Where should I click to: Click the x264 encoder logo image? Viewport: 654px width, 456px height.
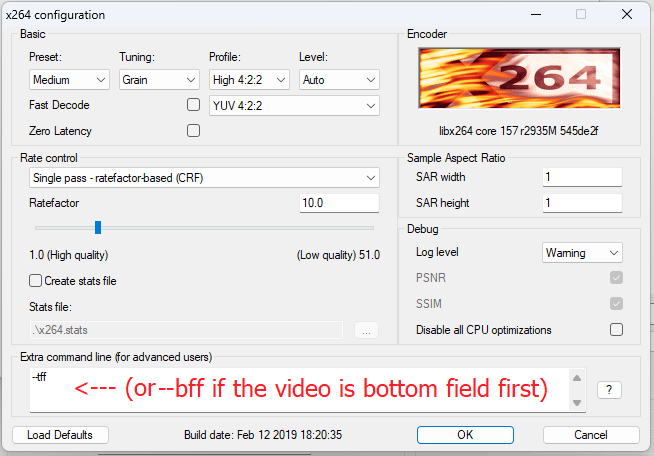click(520, 80)
